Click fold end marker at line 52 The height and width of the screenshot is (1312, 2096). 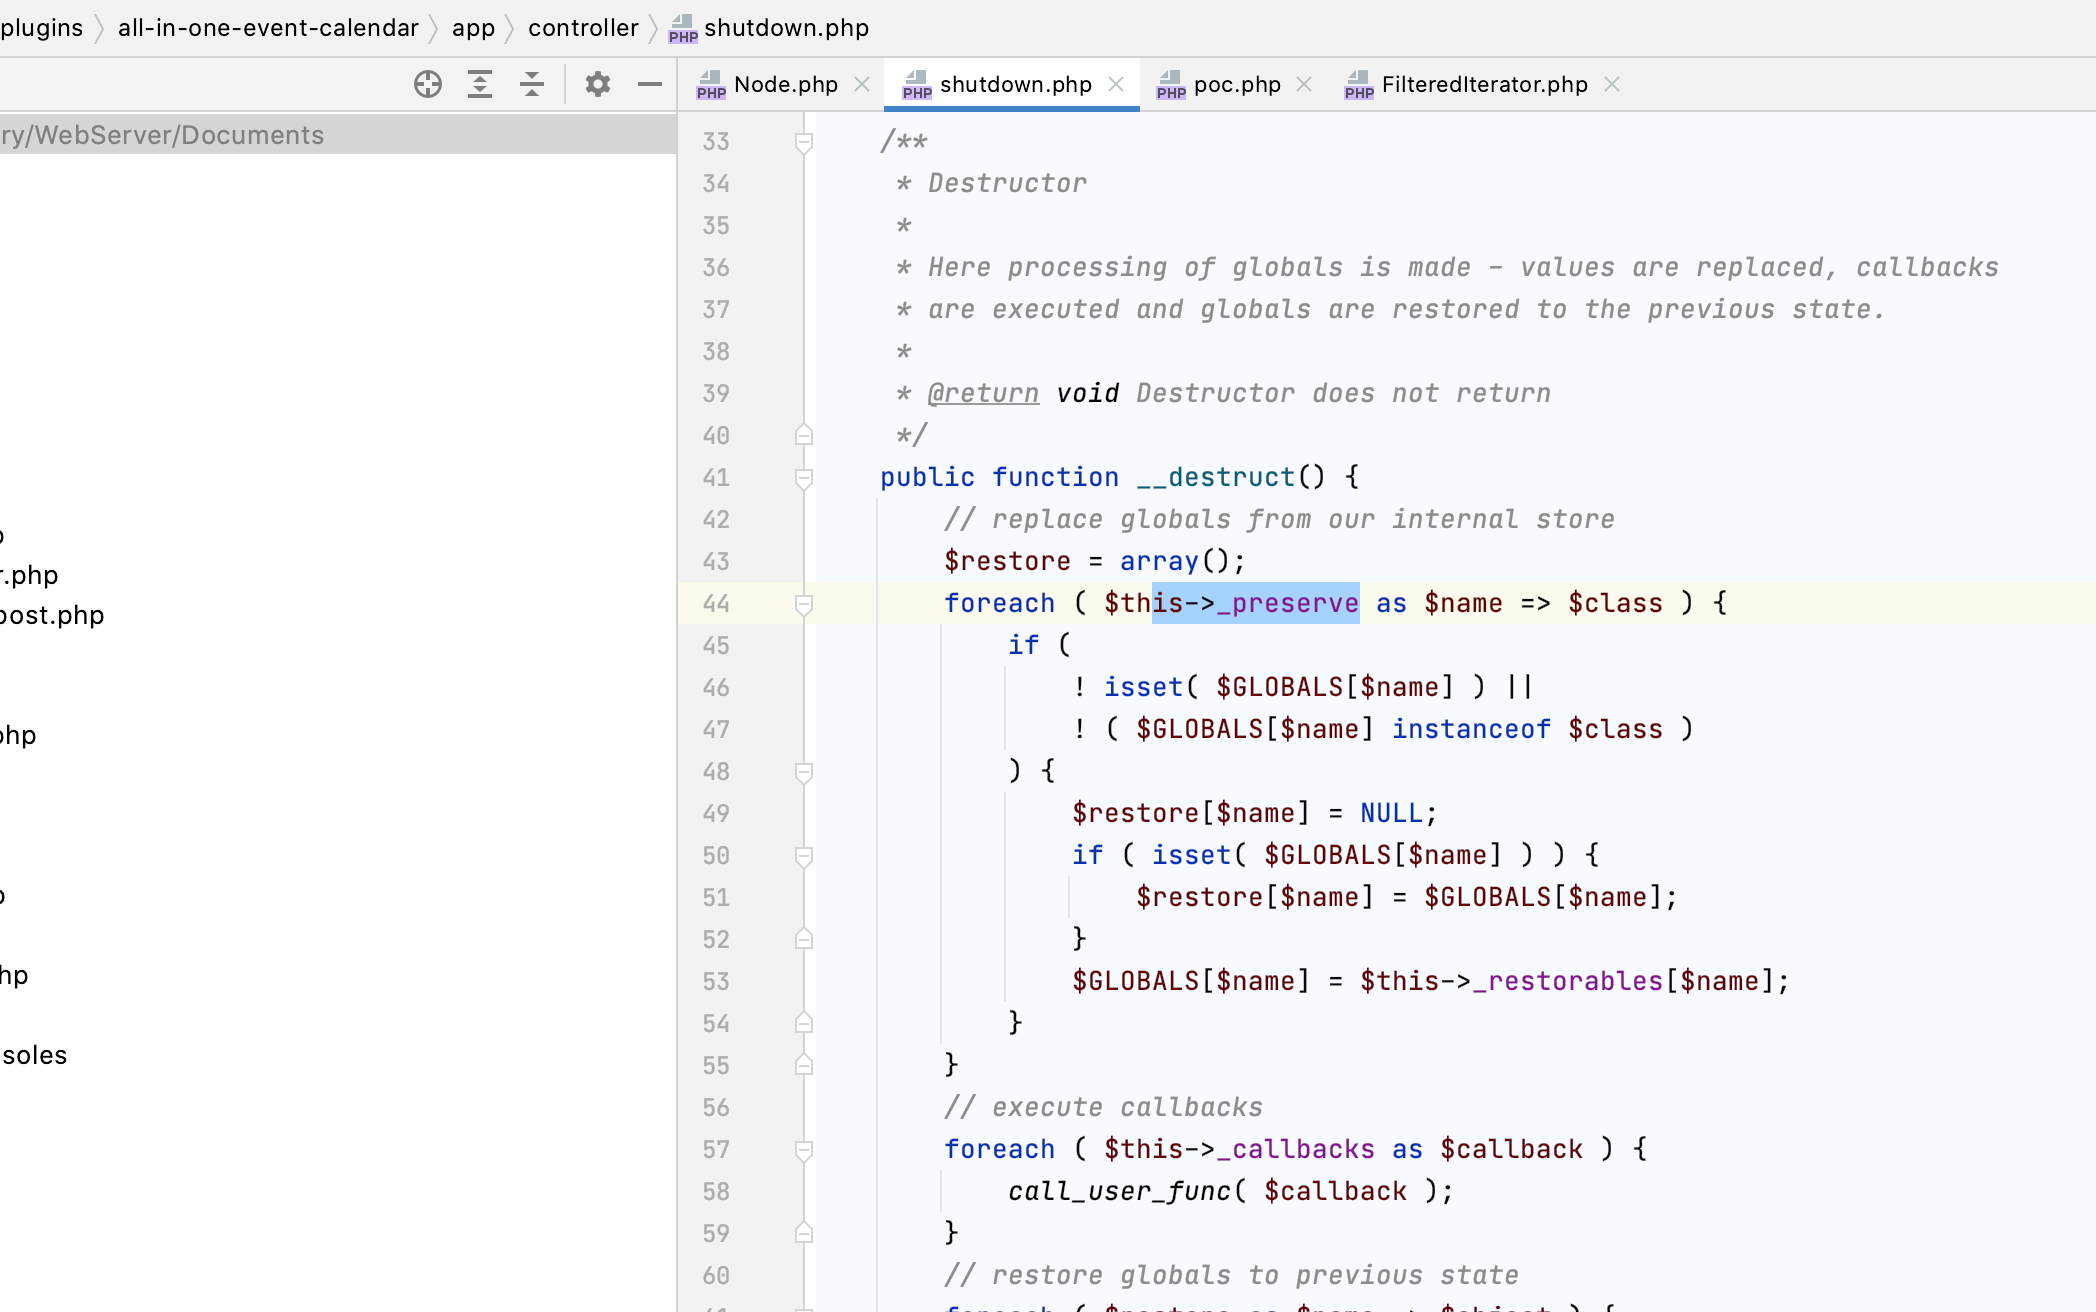(804, 939)
